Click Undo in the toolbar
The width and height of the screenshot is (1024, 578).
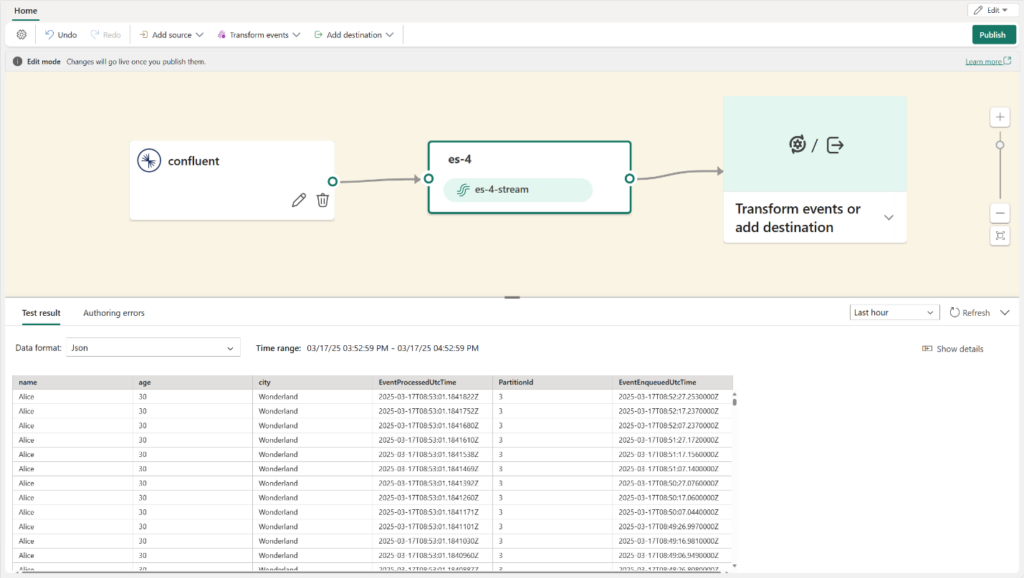[61, 35]
